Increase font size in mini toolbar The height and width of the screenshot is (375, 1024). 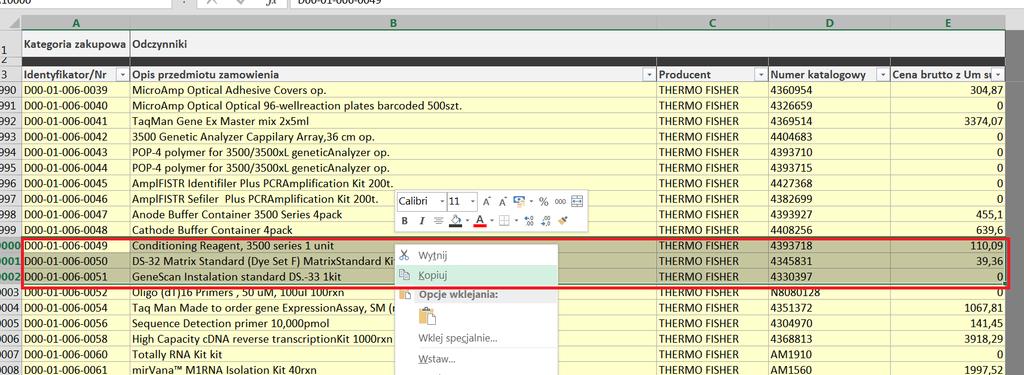pyautogui.click(x=487, y=201)
